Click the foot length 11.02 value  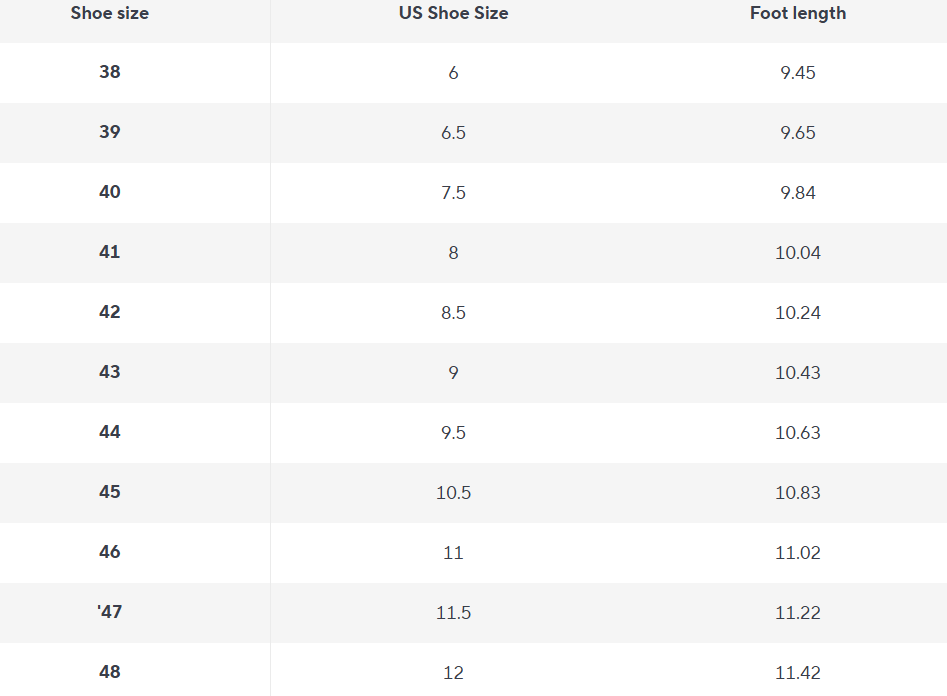797,552
